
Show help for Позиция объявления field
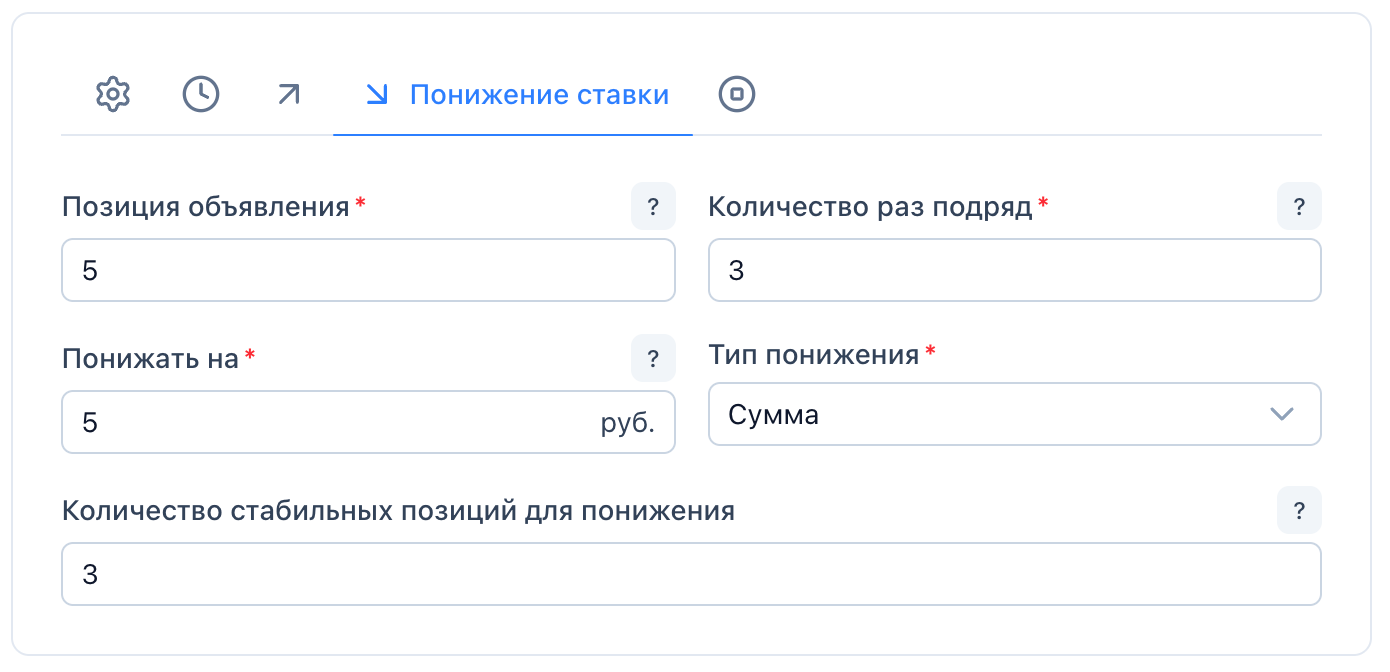653,207
